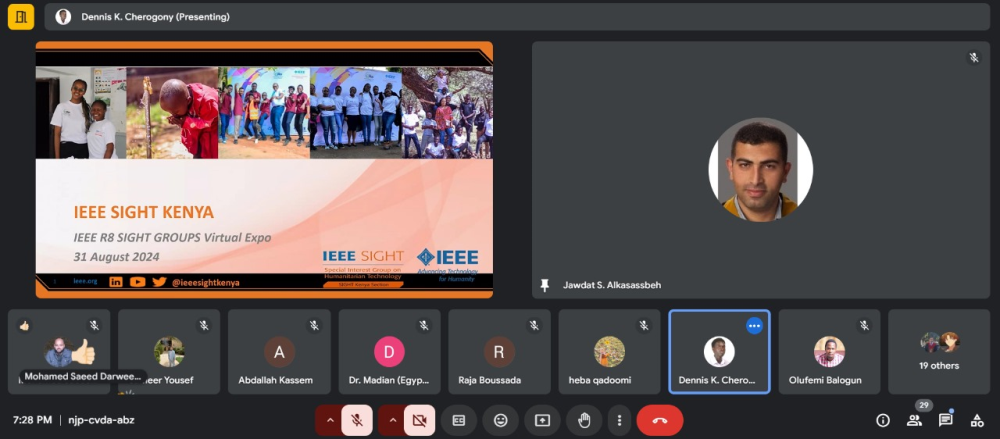This screenshot has height=439, width=1000.
Task: Unmute the microphone button
Action: [x=356, y=420]
